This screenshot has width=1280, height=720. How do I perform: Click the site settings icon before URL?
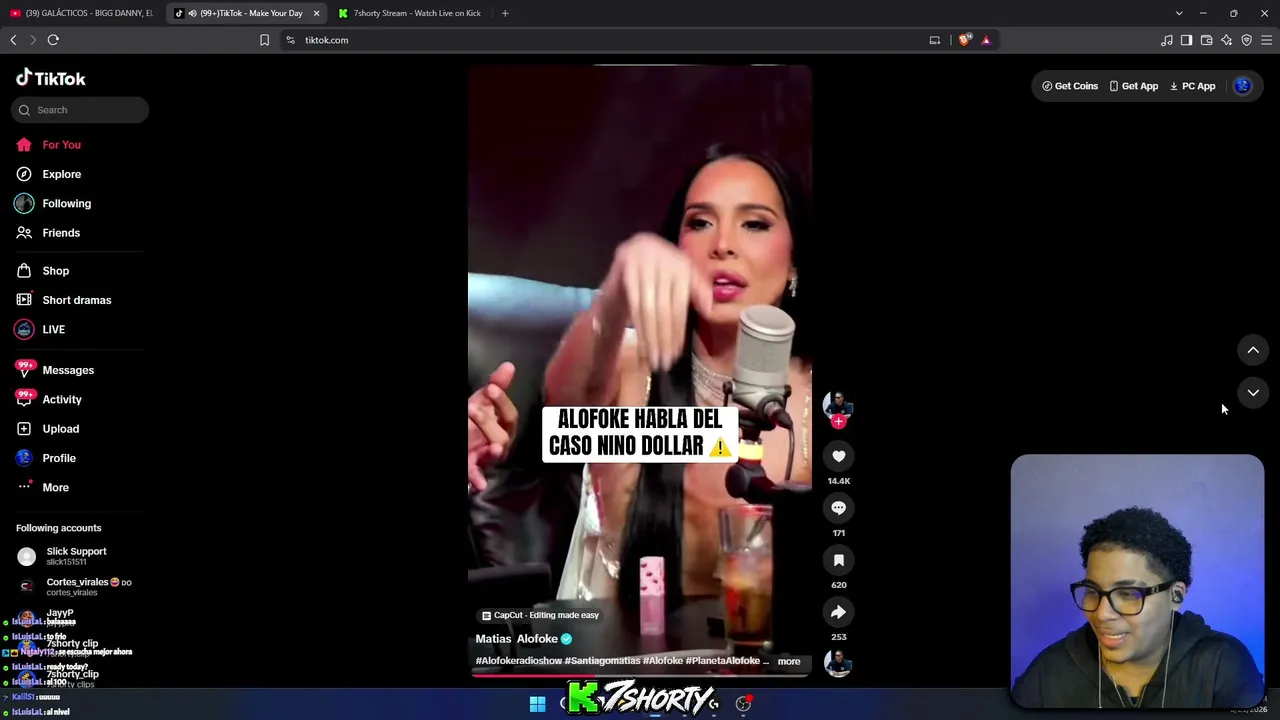tap(290, 40)
